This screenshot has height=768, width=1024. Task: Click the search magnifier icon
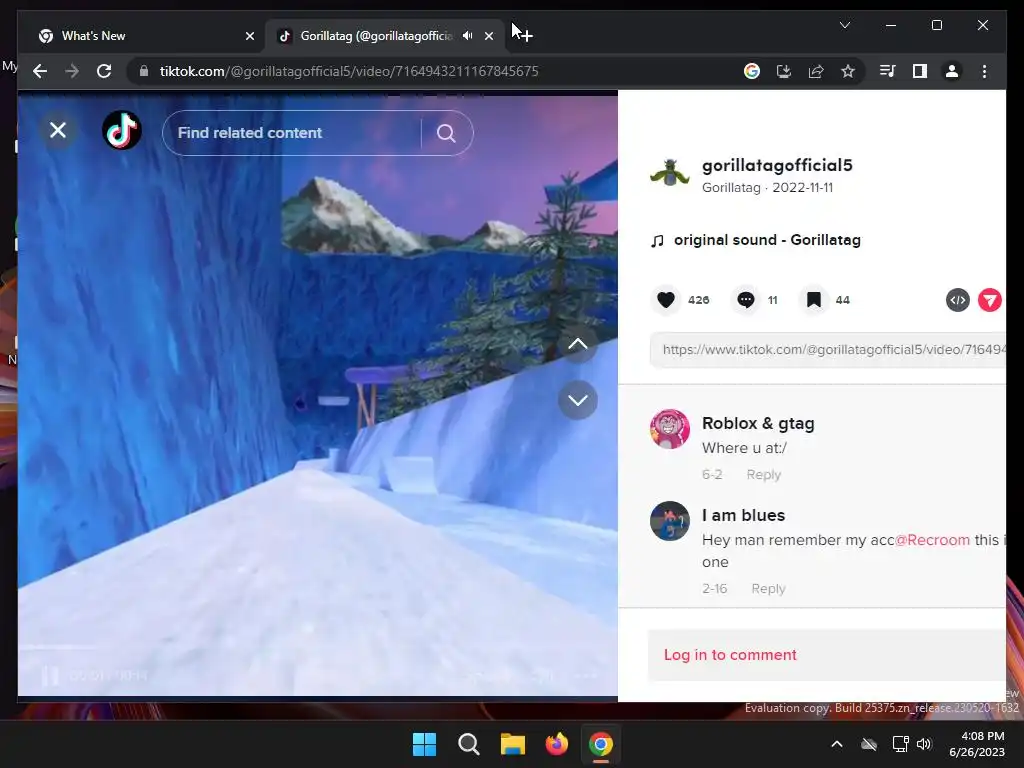tap(446, 133)
